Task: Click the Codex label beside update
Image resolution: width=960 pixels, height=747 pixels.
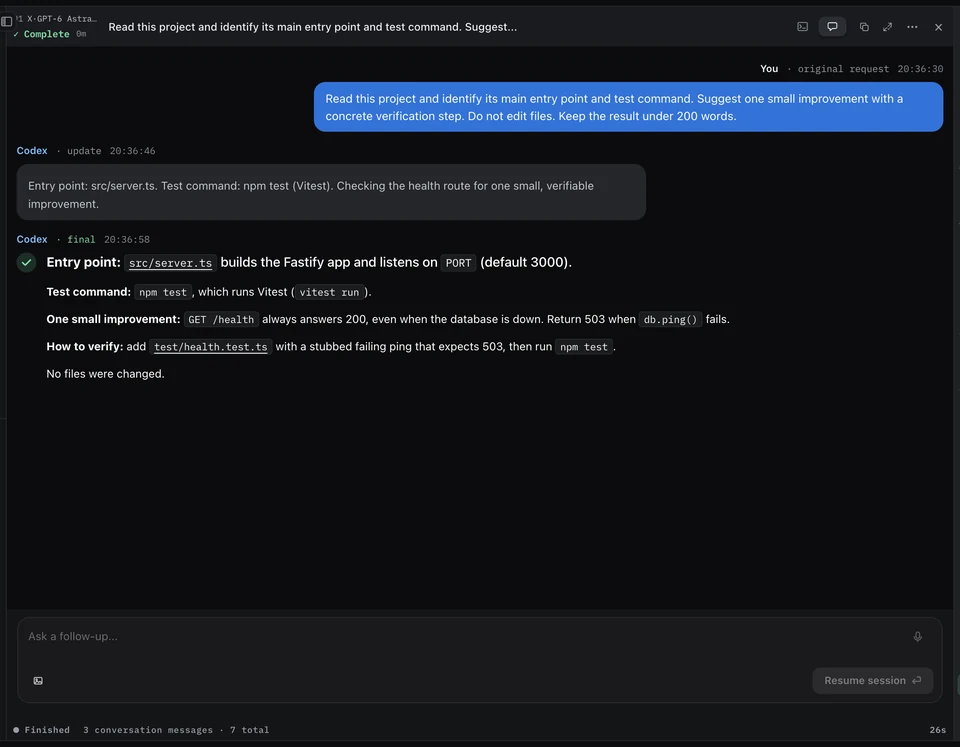Action: pyautogui.click(x=32, y=151)
